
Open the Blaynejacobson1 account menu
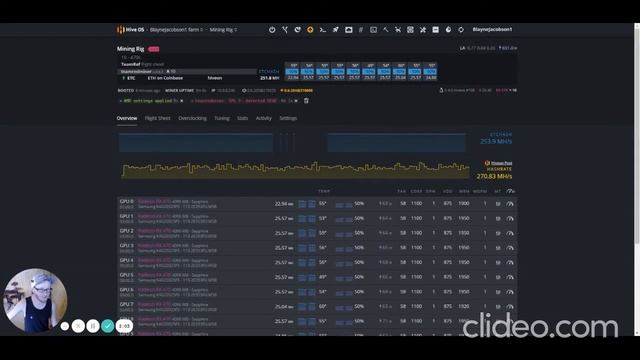click(x=492, y=29)
